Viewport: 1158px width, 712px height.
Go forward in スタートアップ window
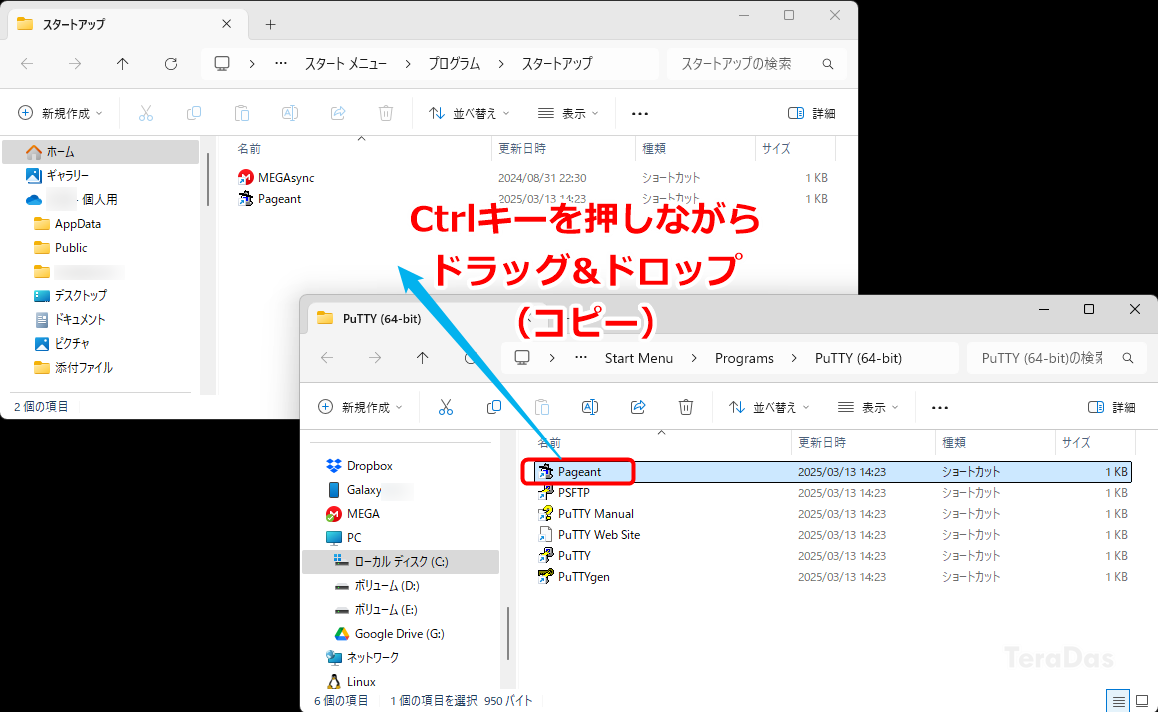click(75, 64)
